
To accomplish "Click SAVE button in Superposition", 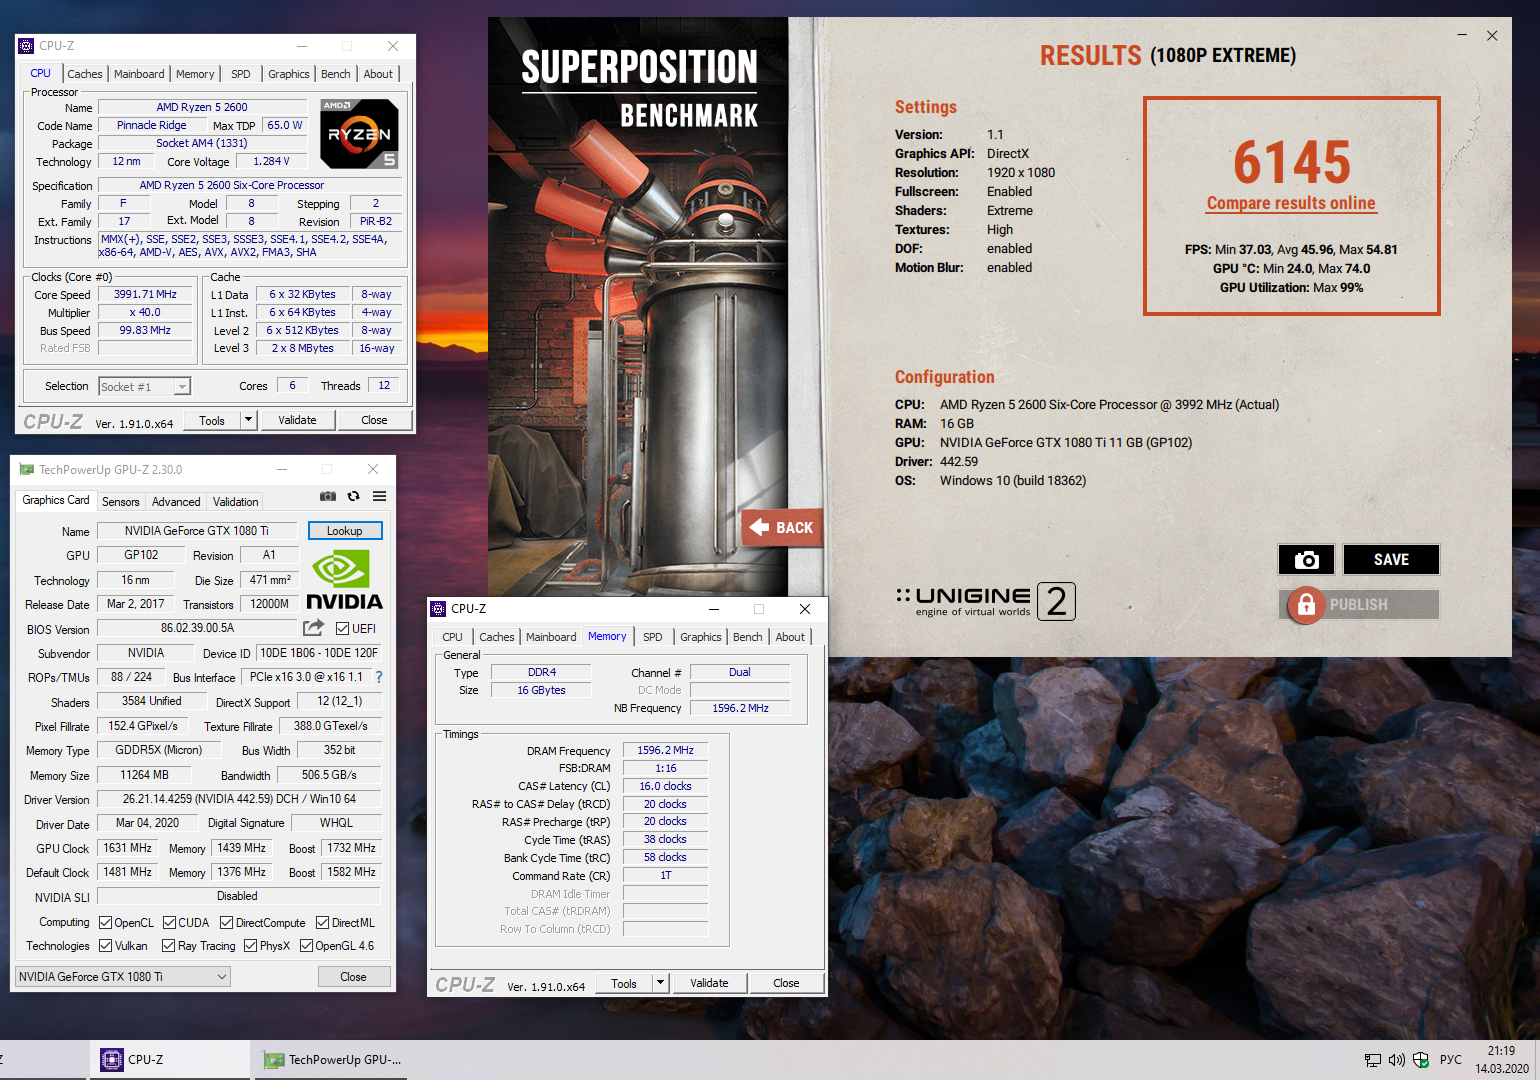I will (1391, 560).
